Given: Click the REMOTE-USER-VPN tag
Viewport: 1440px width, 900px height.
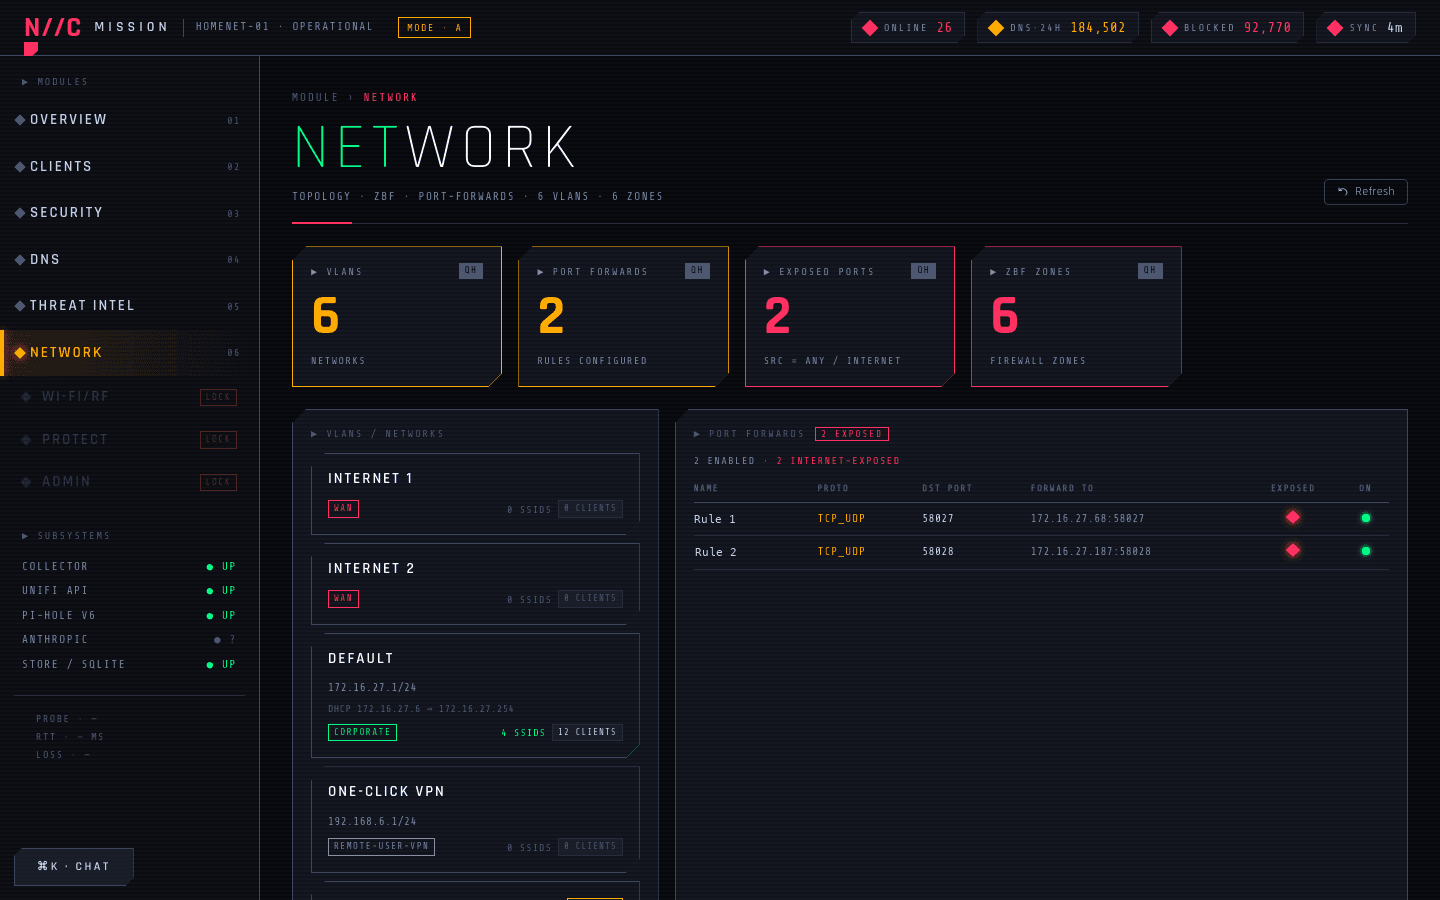Looking at the screenshot, I should 381,846.
